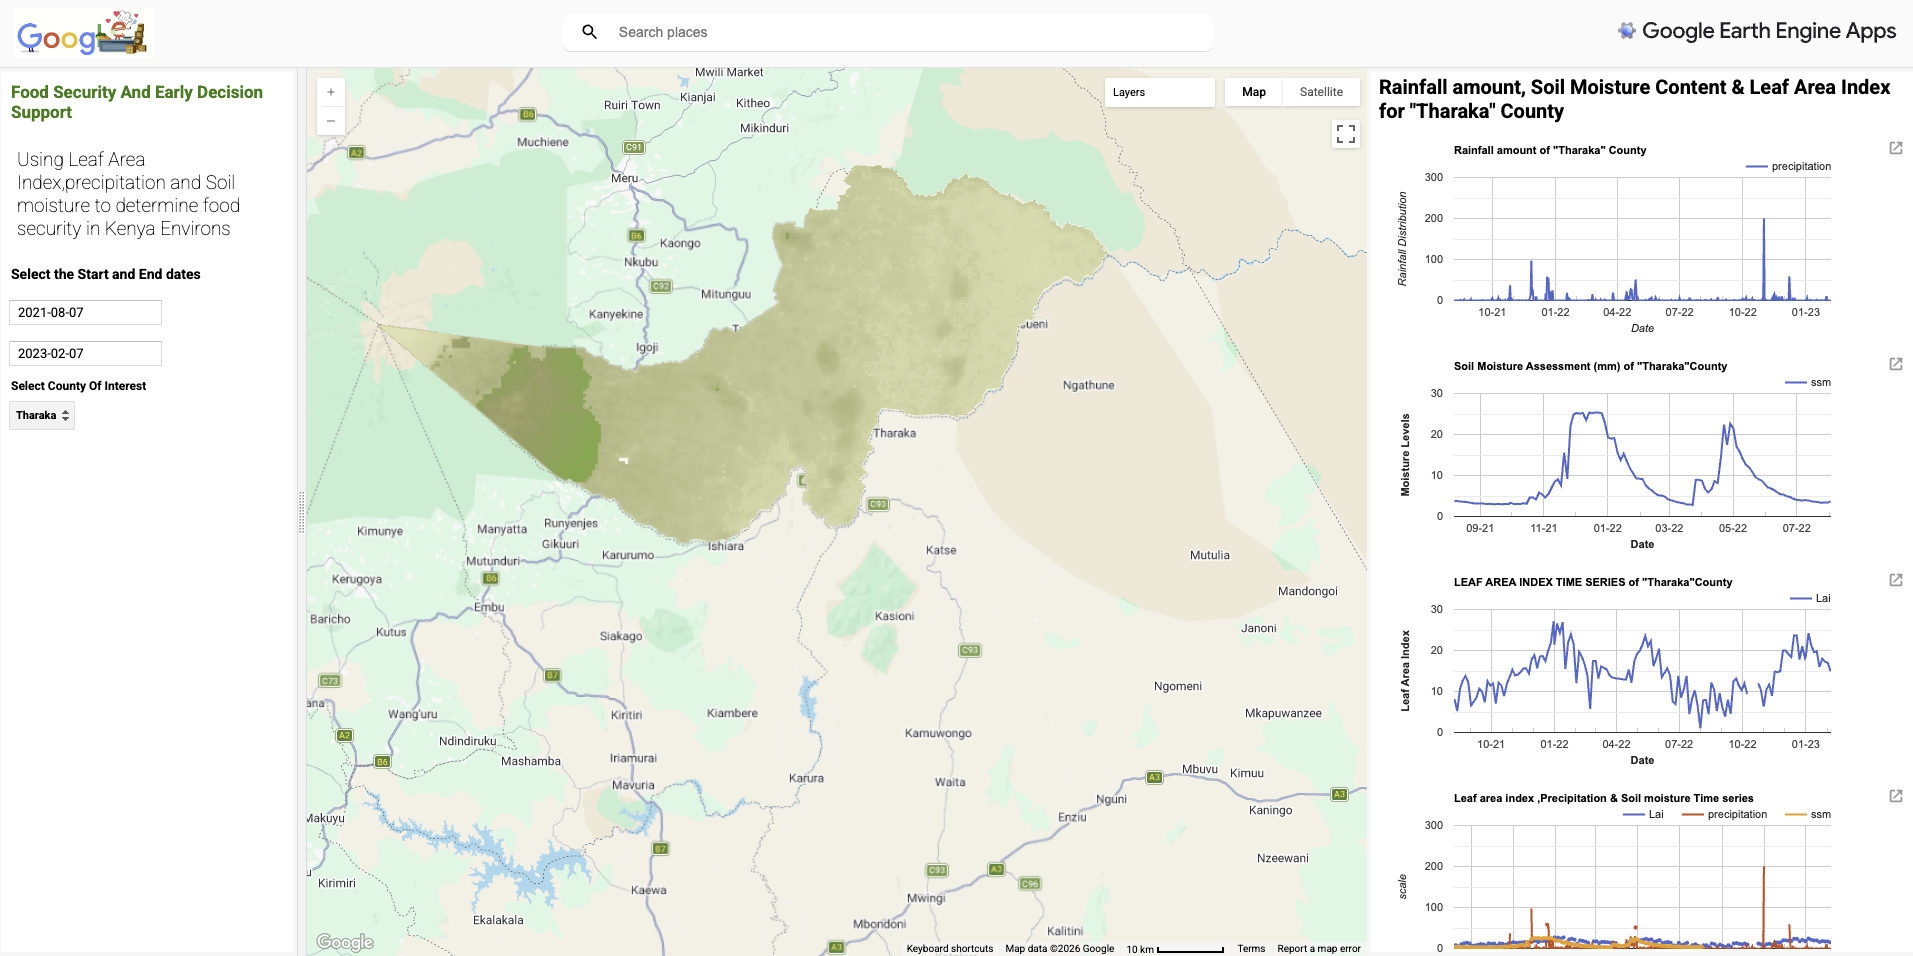The width and height of the screenshot is (1913, 956).
Task: Switch to Map view
Action: 1254,92
